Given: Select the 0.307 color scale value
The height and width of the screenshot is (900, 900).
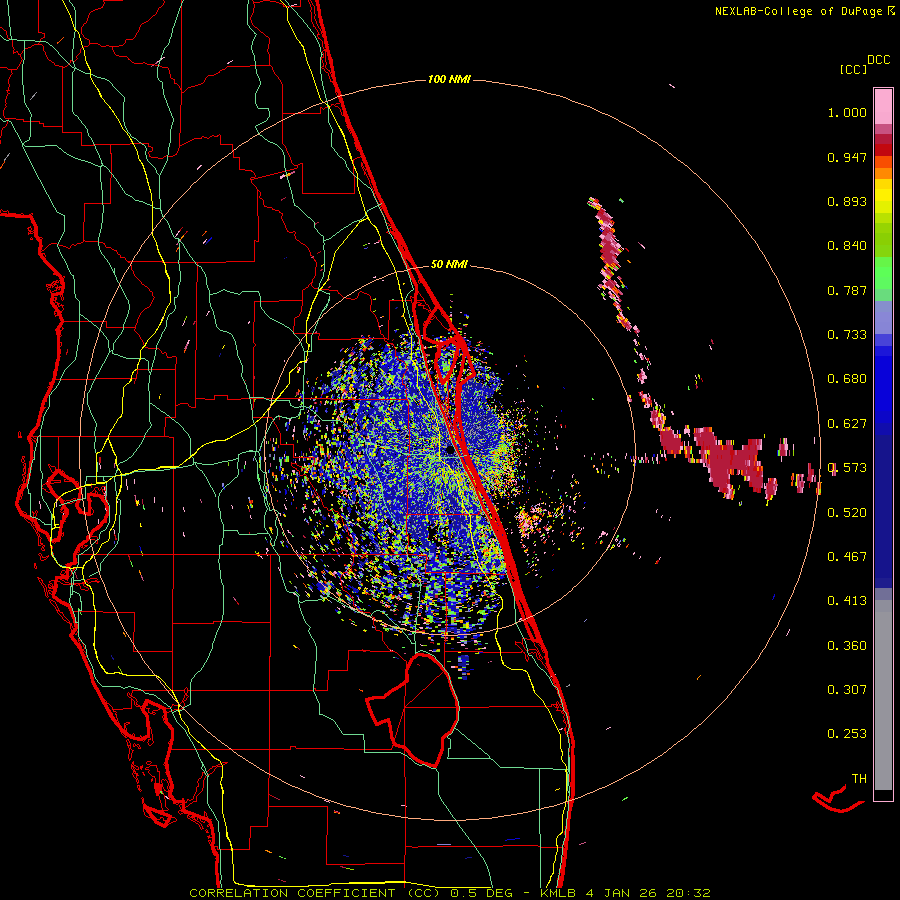Looking at the screenshot, I should coord(847,690).
